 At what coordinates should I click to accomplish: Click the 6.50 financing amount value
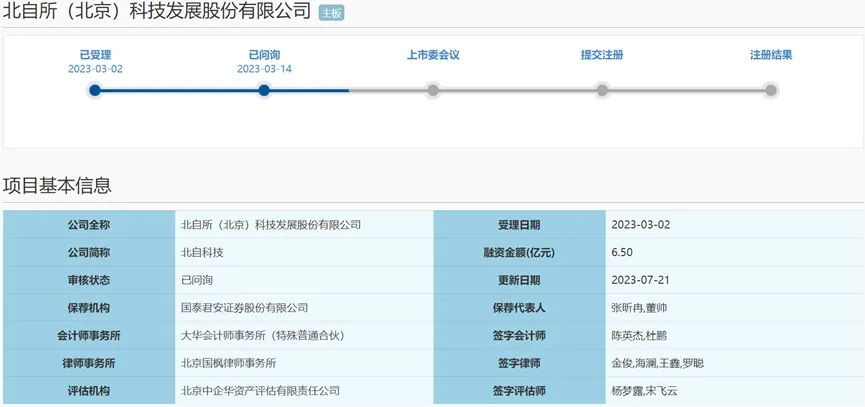coord(622,253)
